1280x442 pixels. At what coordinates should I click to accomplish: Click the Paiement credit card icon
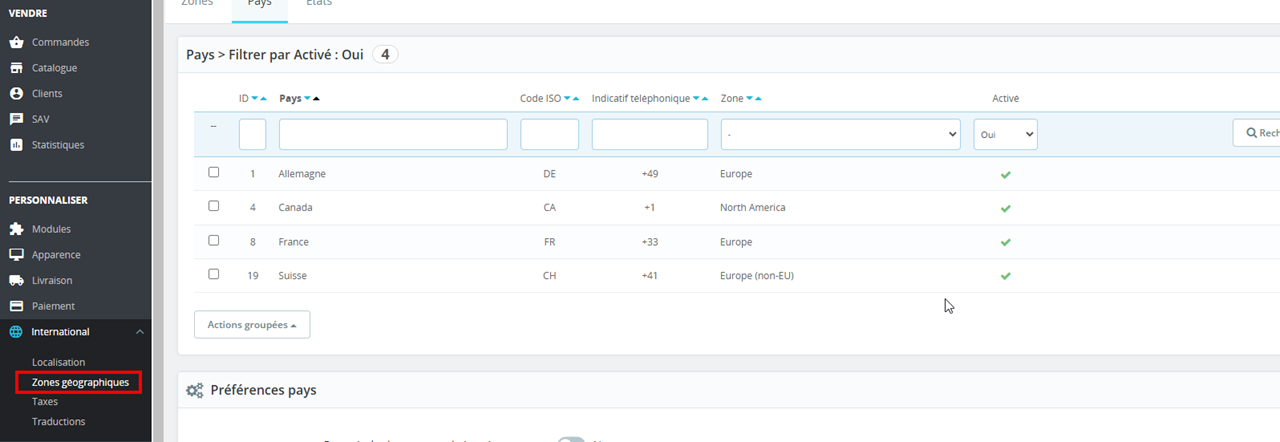pyautogui.click(x=16, y=306)
